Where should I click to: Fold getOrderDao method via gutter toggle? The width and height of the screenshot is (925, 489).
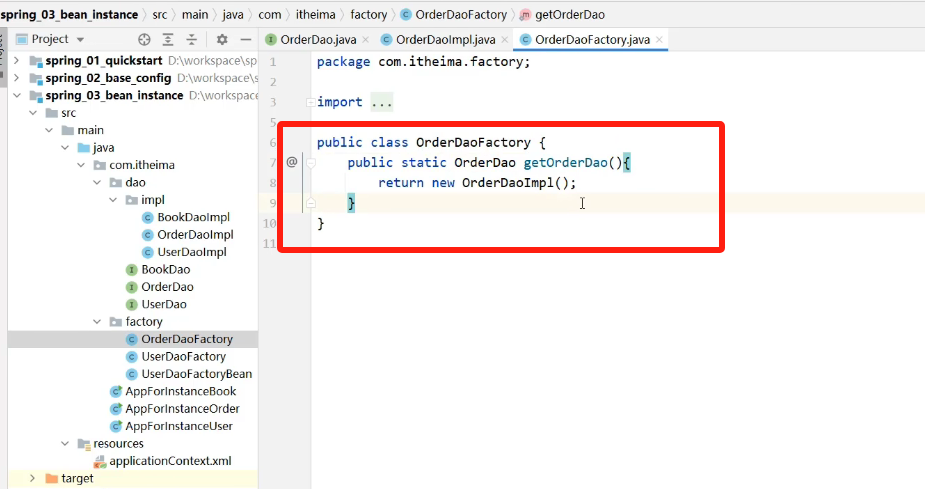coord(310,163)
